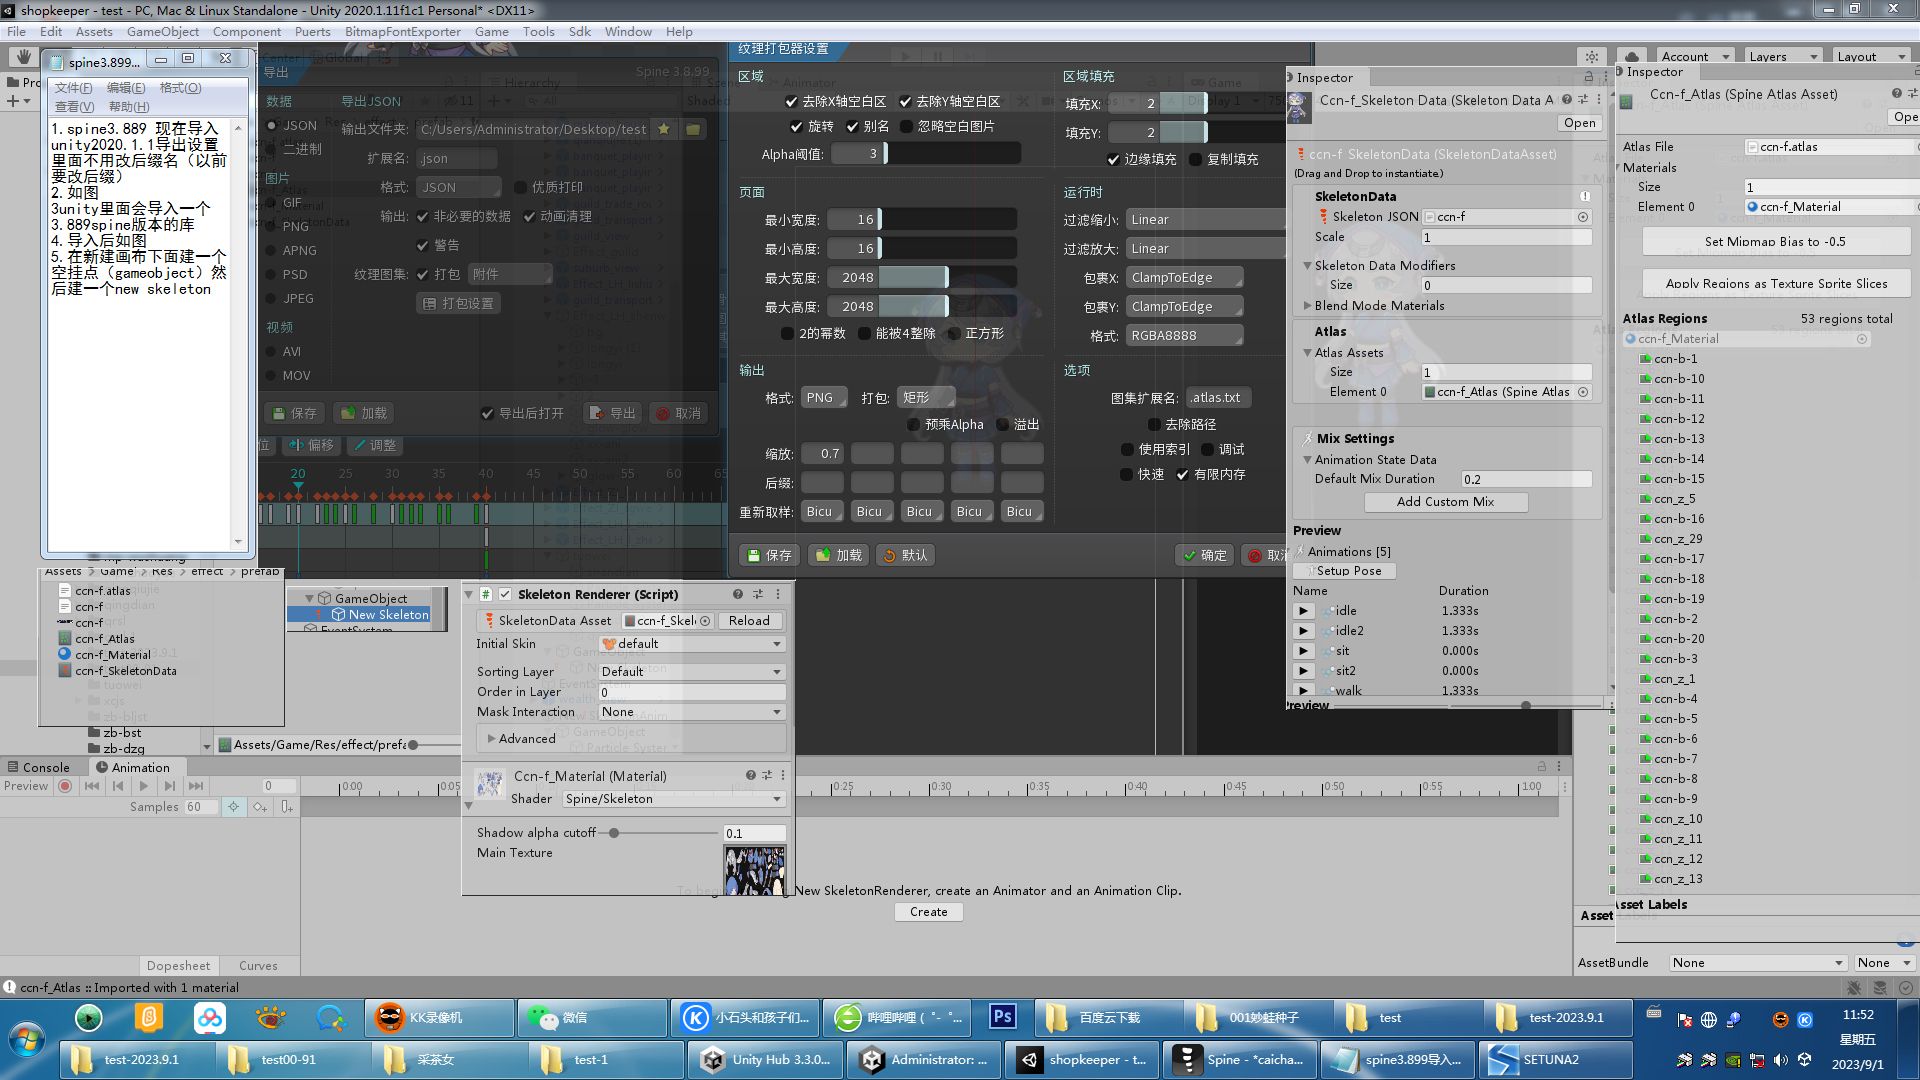Viewport: 1920px width, 1080px height.
Task: Click the Create animation button
Action: point(929,912)
